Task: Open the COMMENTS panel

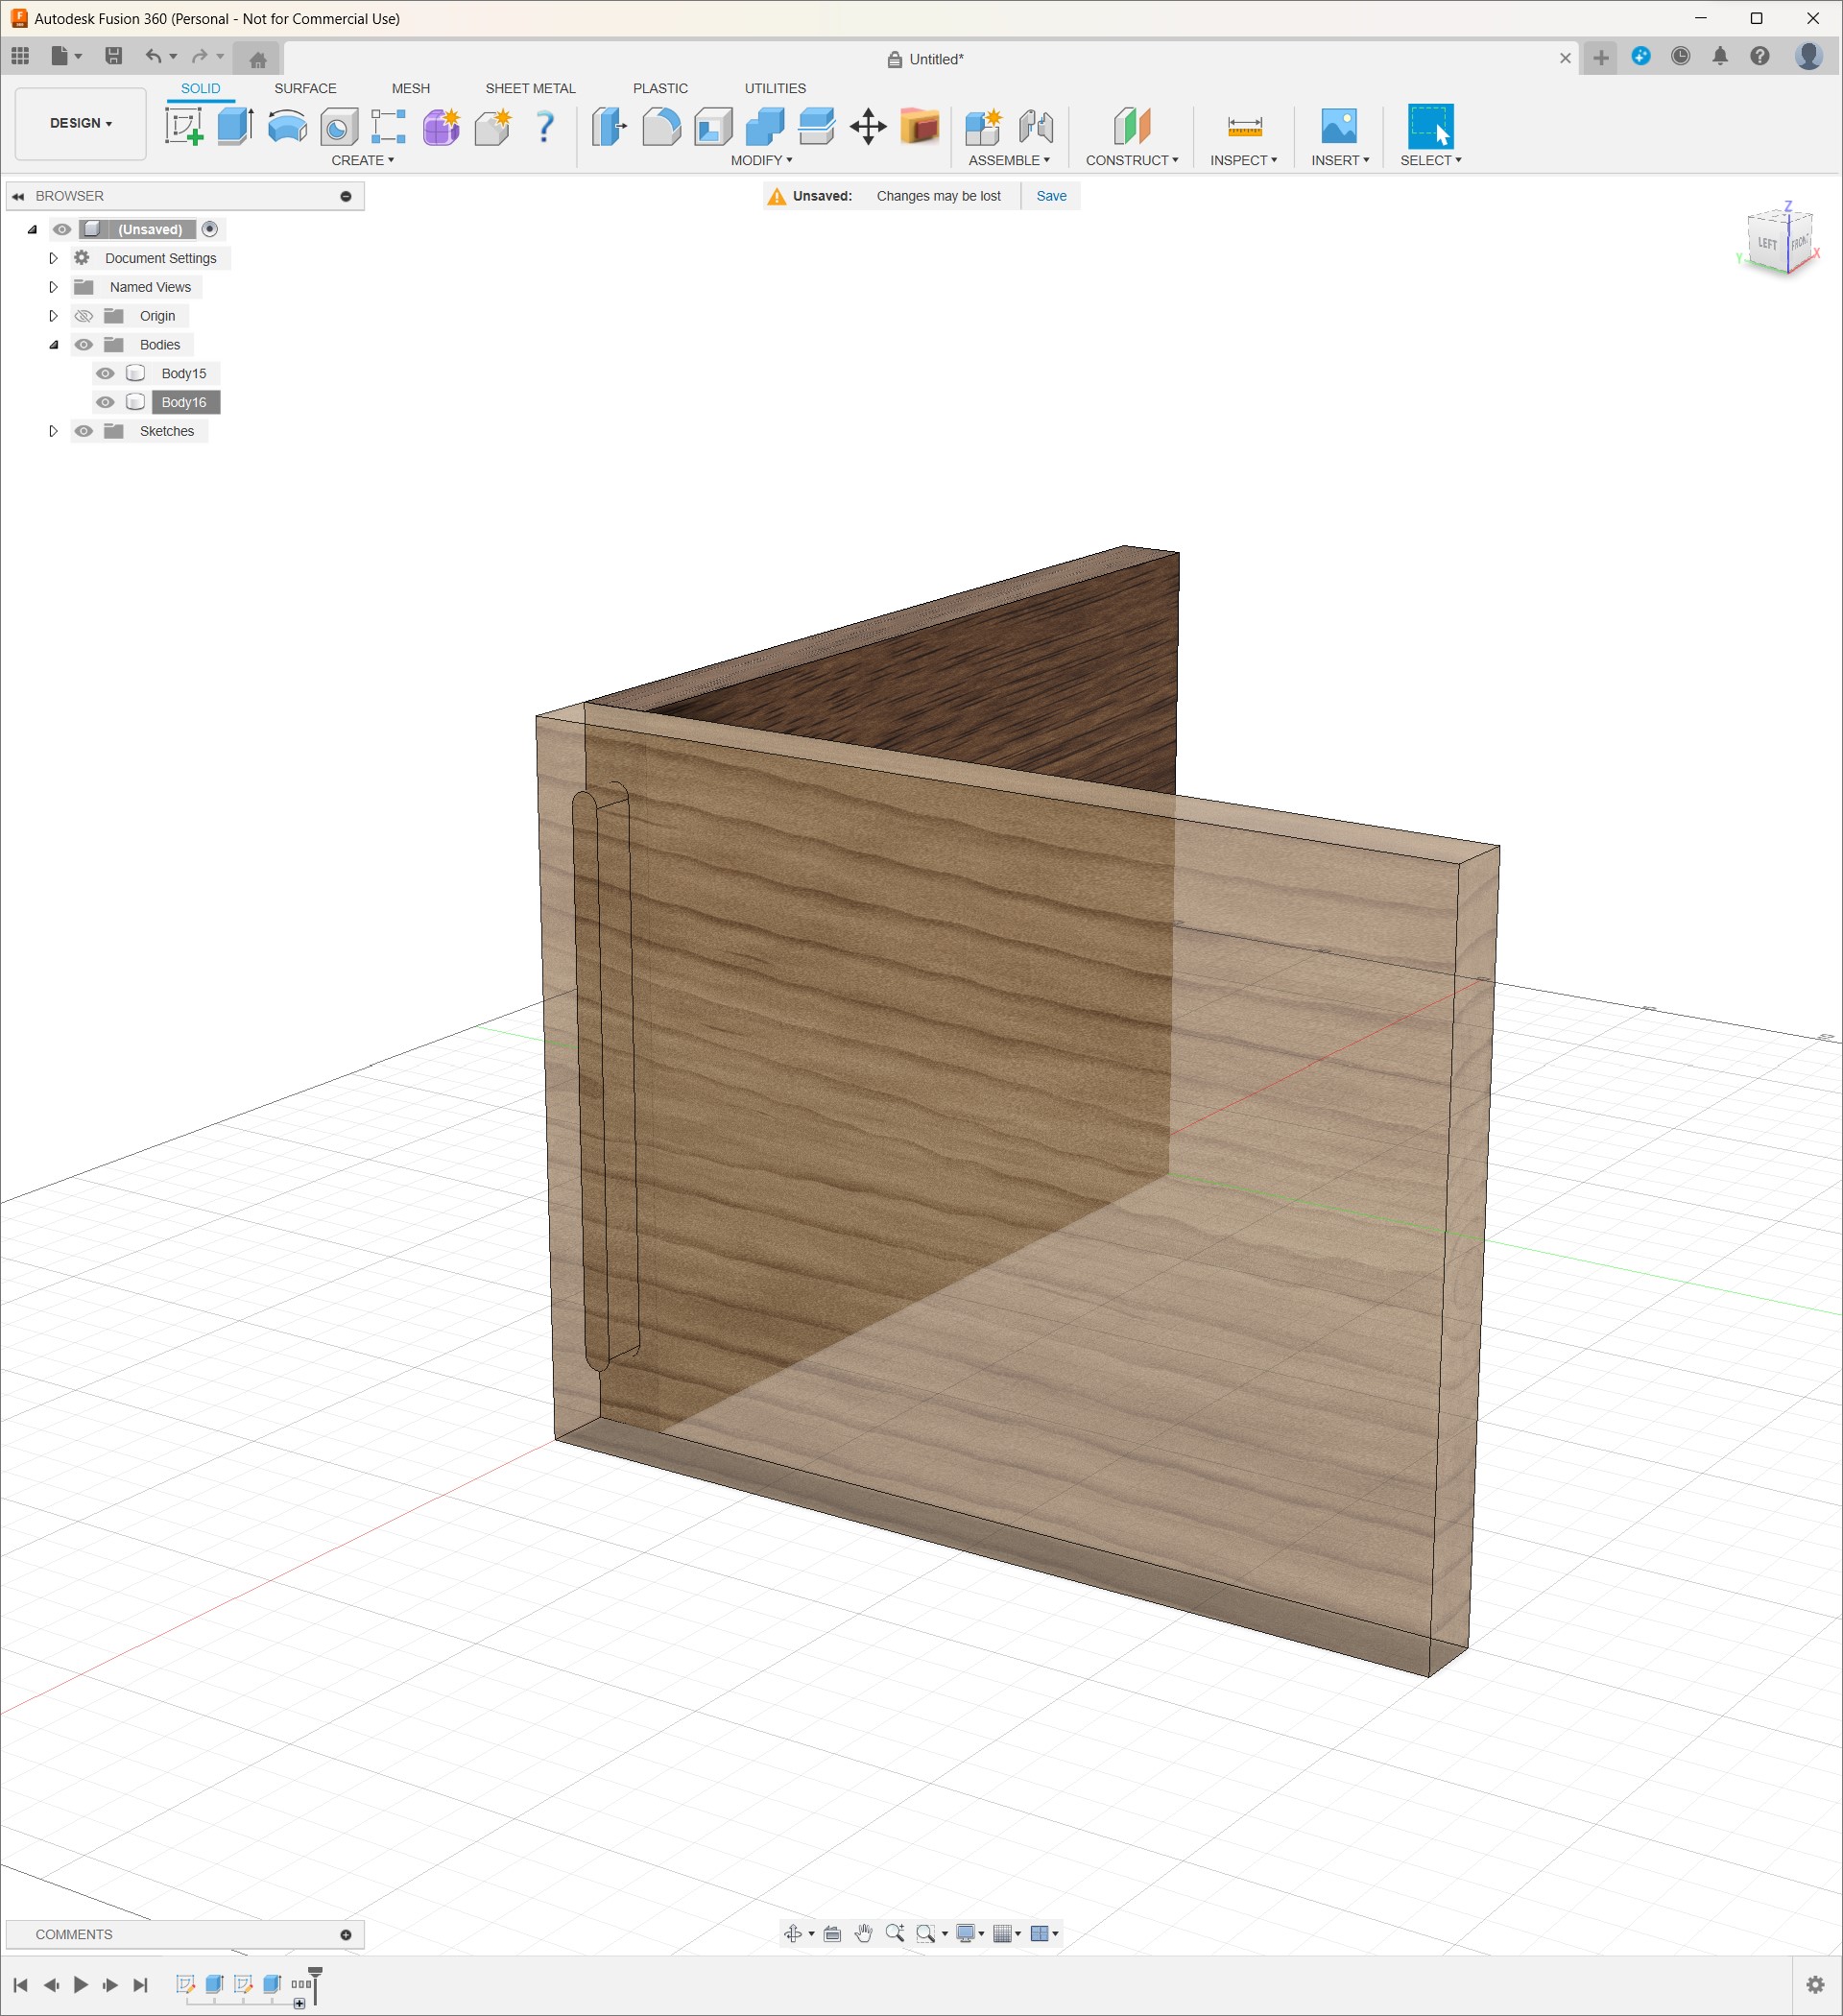Action: pyautogui.click(x=75, y=1934)
